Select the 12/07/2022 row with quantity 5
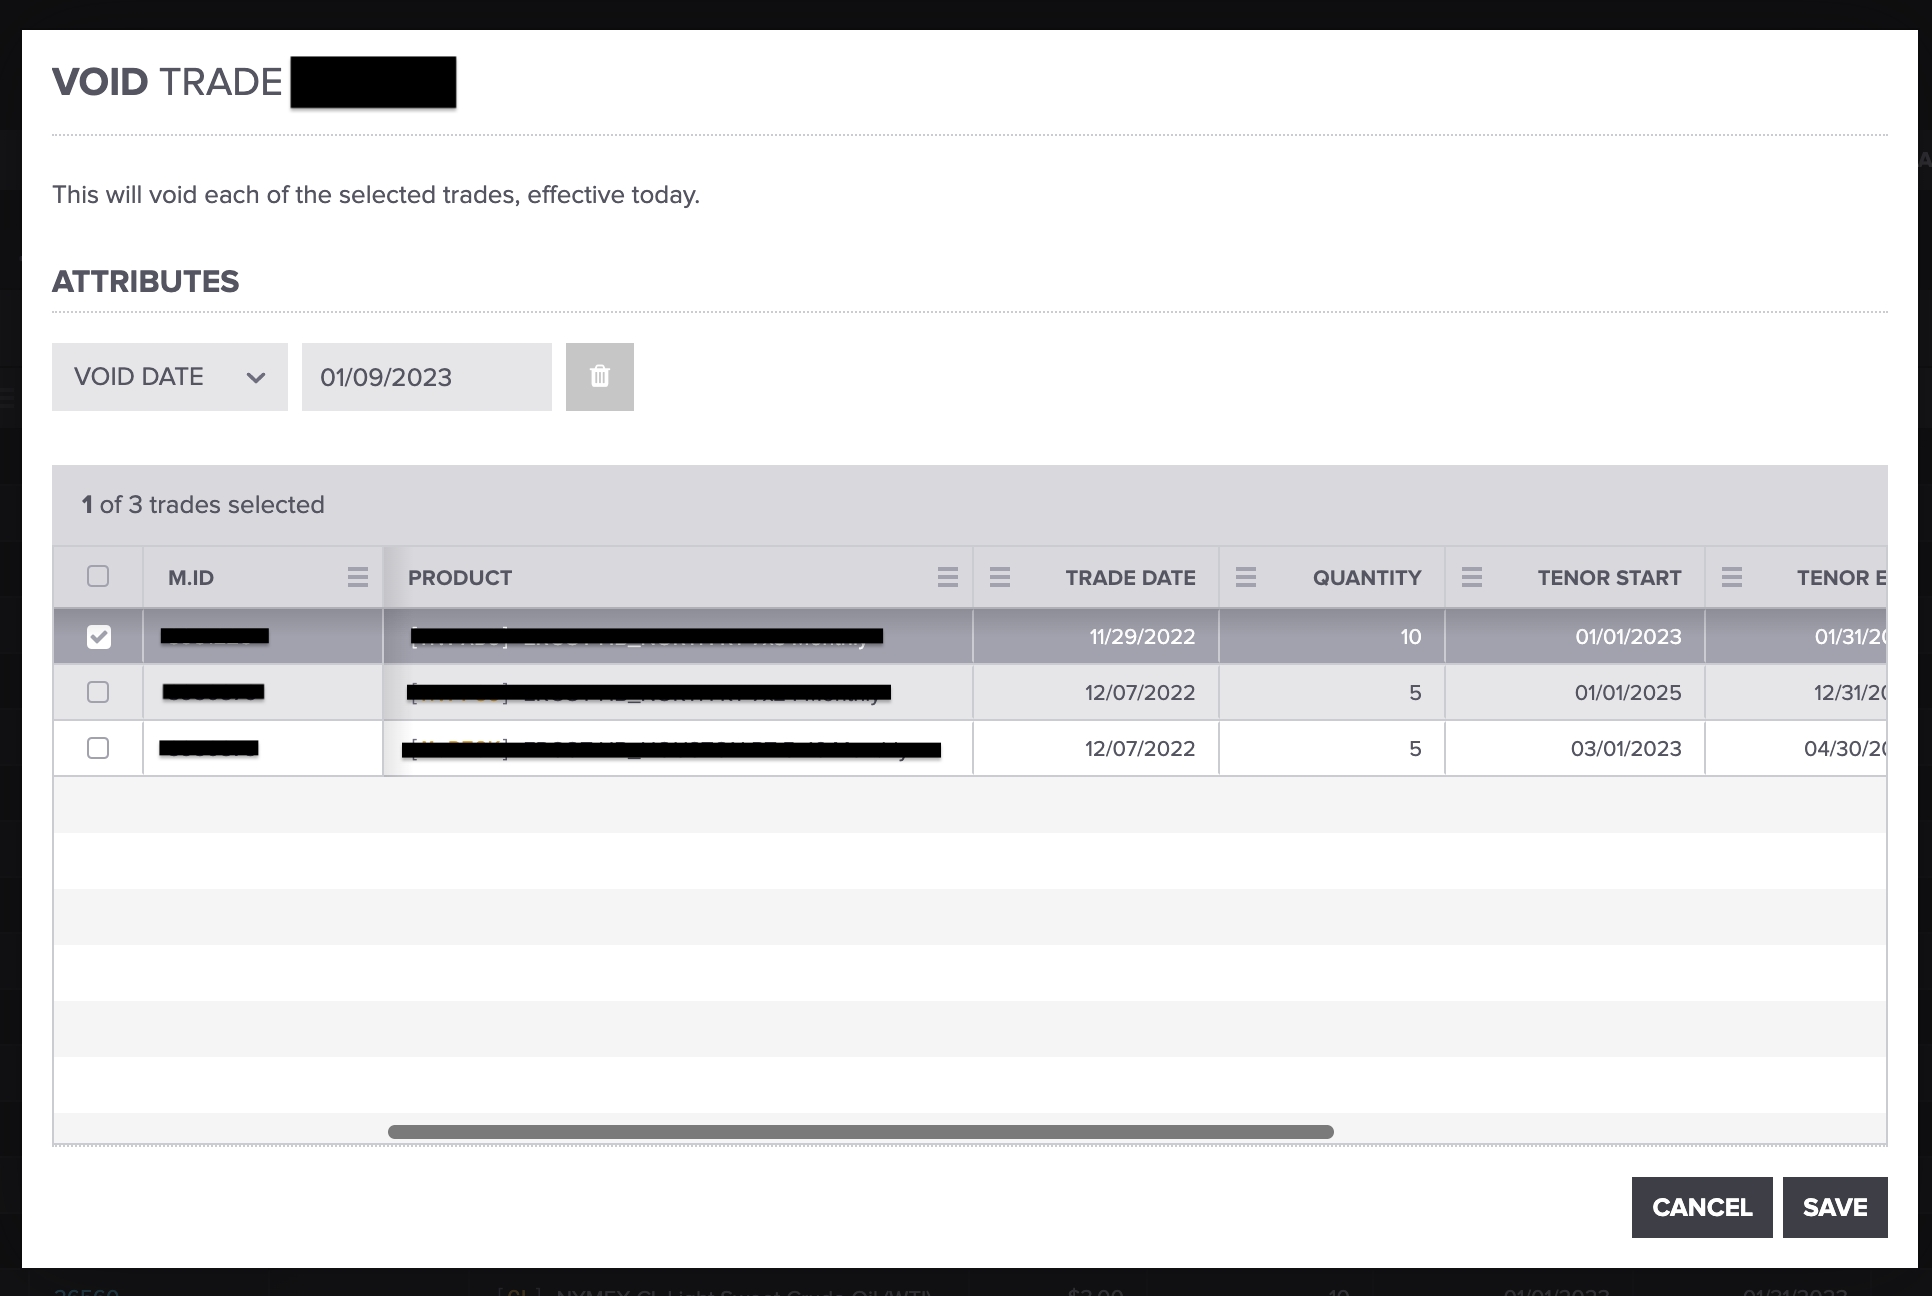The image size is (1932, 1296). (x=1140, y=692)
